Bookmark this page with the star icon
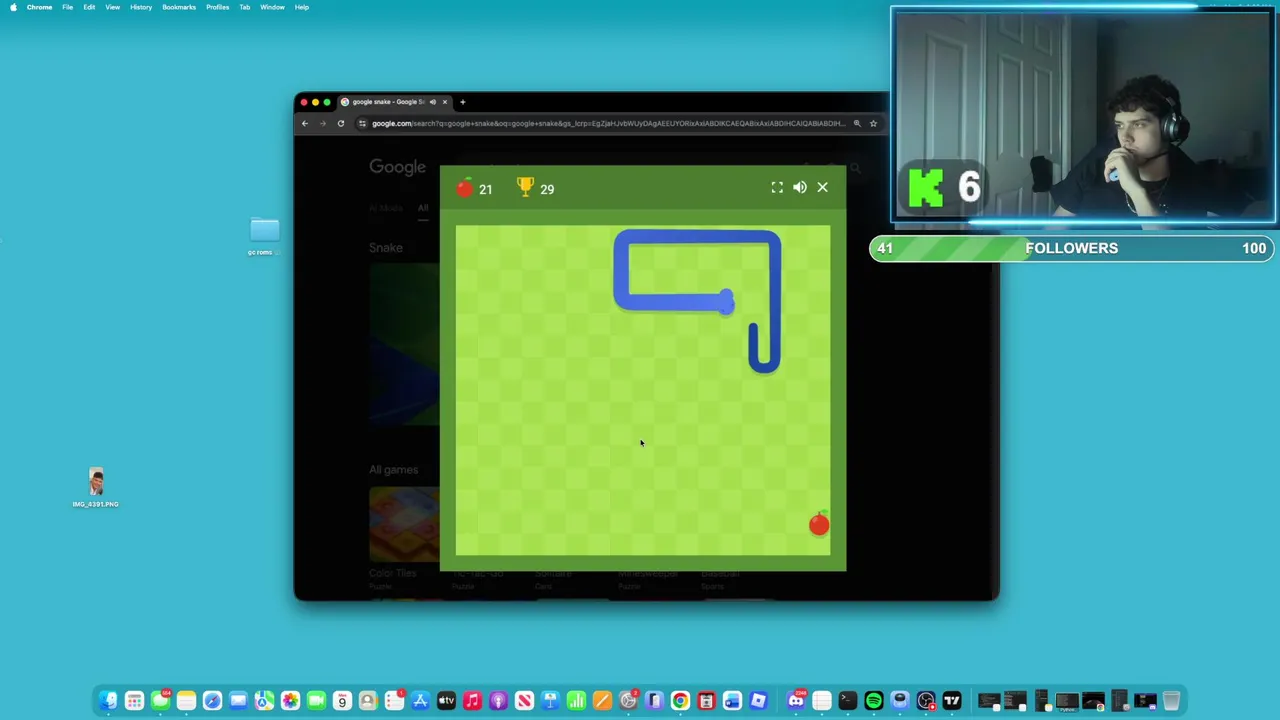Image resolution: width=1280 pixels, height=720 pixels. [x=873, y=123]
